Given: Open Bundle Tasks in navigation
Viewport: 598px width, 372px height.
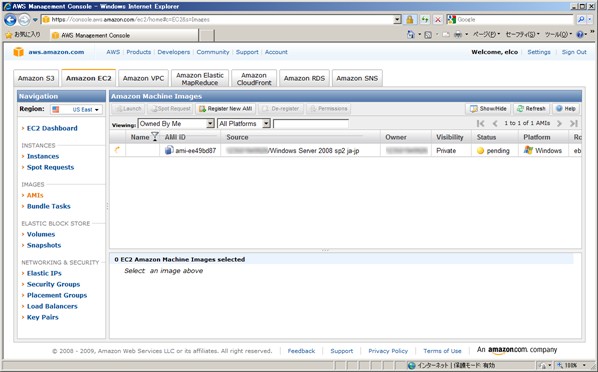Looking at the screenshot, I should [48, 206].
